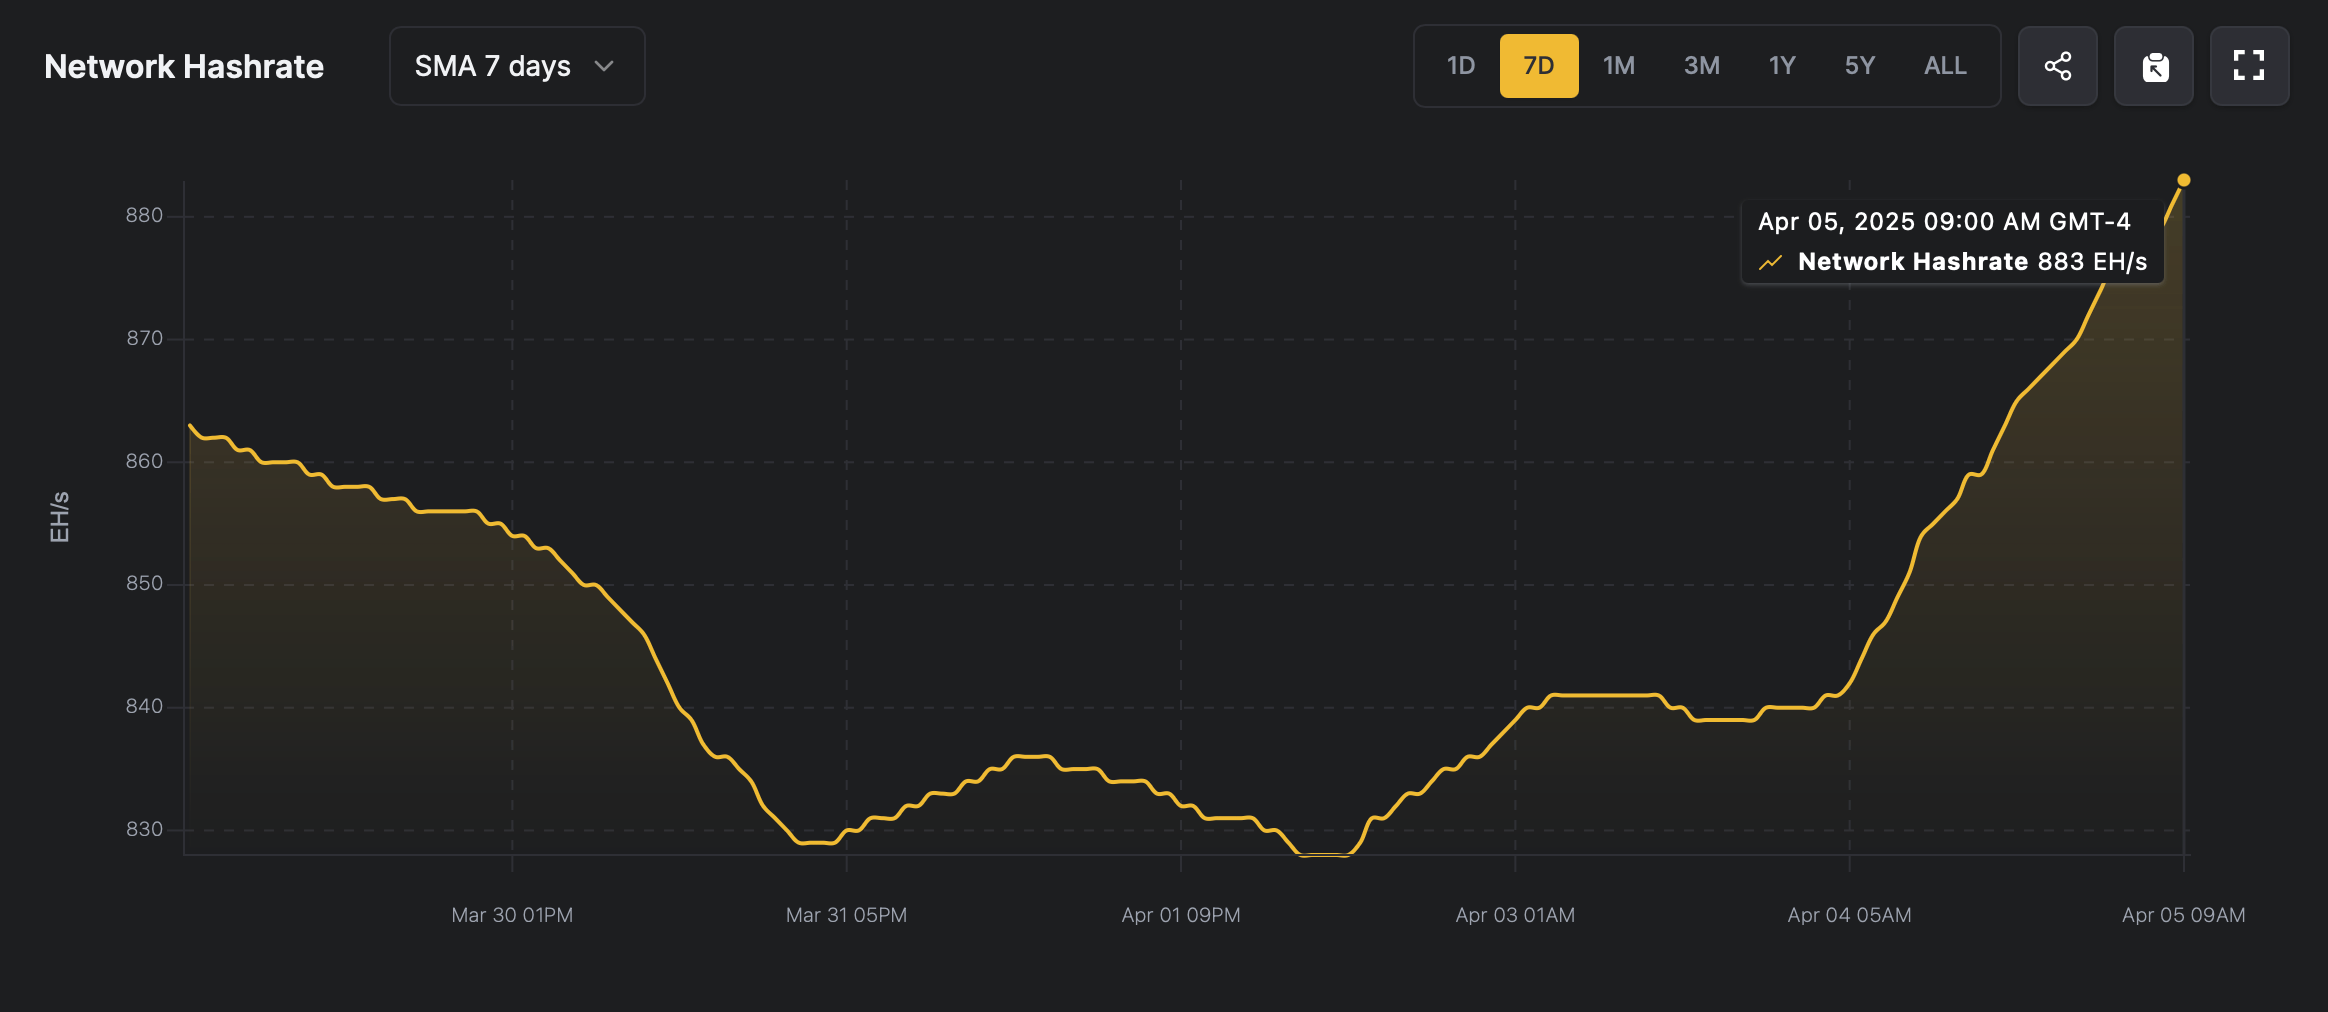Viewport: 2328px width, 1012px height.
Task: Click the save chart image icon
Action: click(2154, 66)
